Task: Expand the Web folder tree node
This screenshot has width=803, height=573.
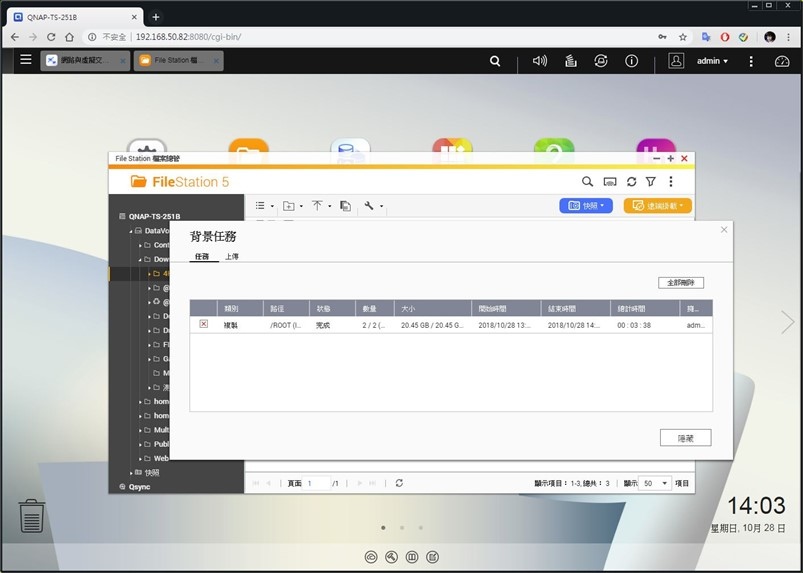Action: pos(140,459)
